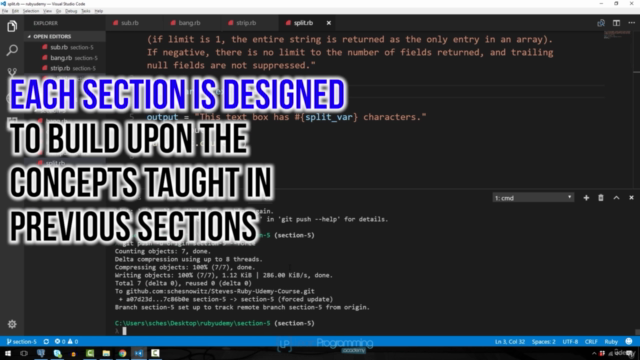Add a new terminal with plus icon

[x=586, y=198]
